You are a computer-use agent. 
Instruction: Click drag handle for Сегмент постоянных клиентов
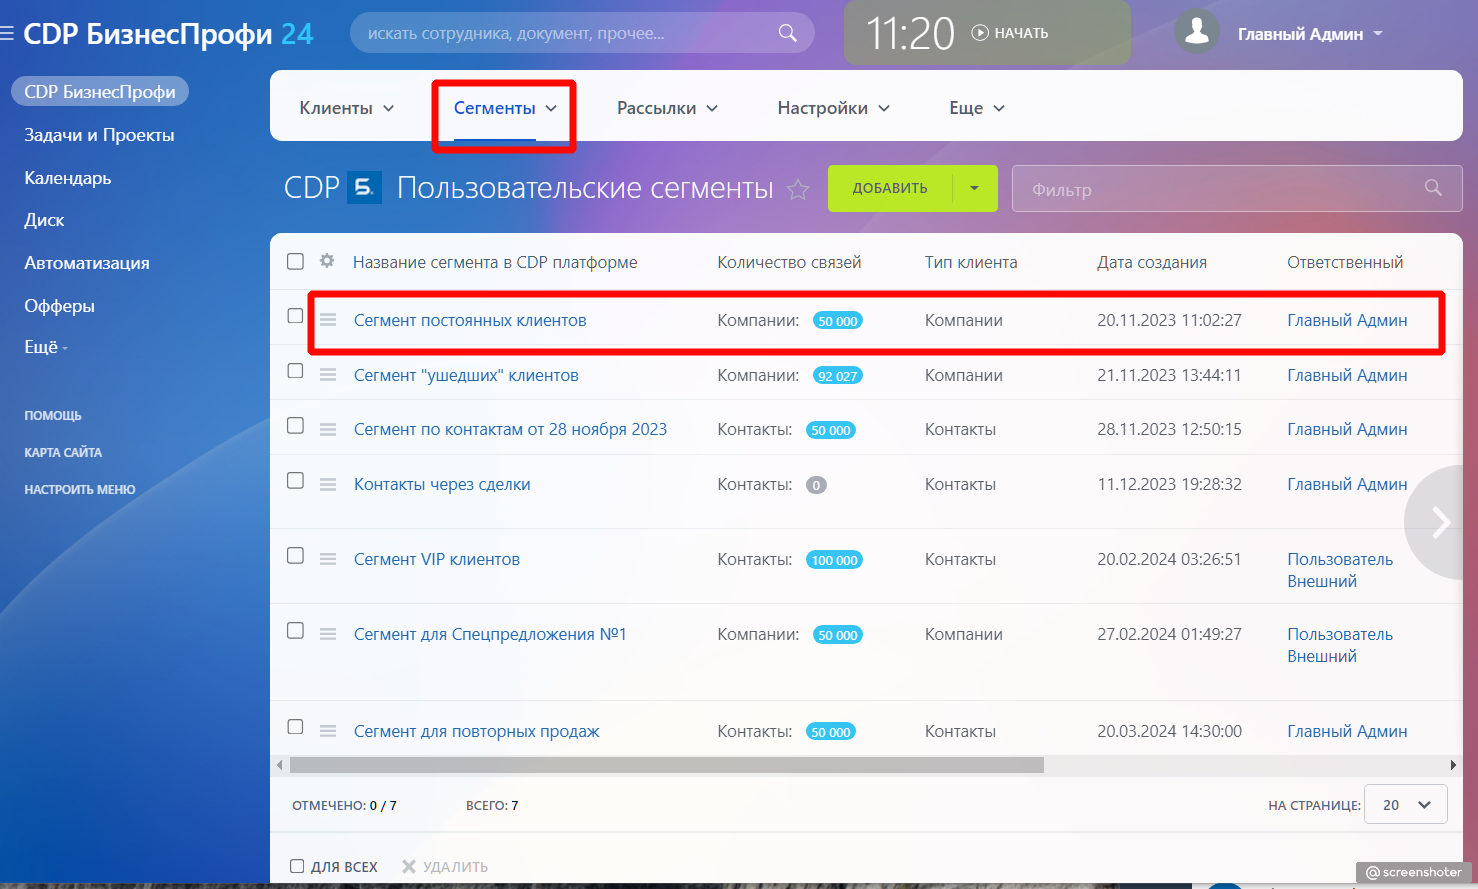point(328,320)
